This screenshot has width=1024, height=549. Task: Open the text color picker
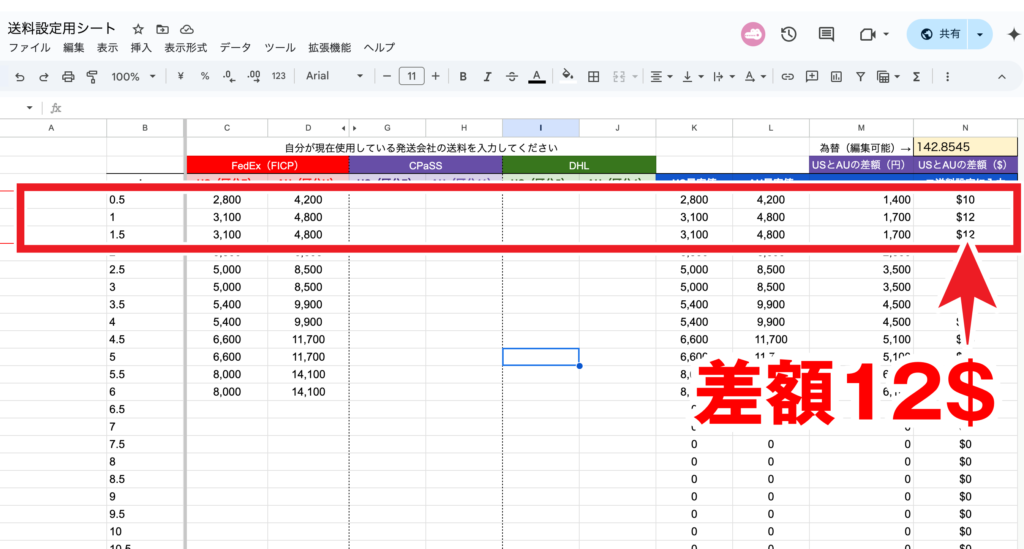point(536,76)
